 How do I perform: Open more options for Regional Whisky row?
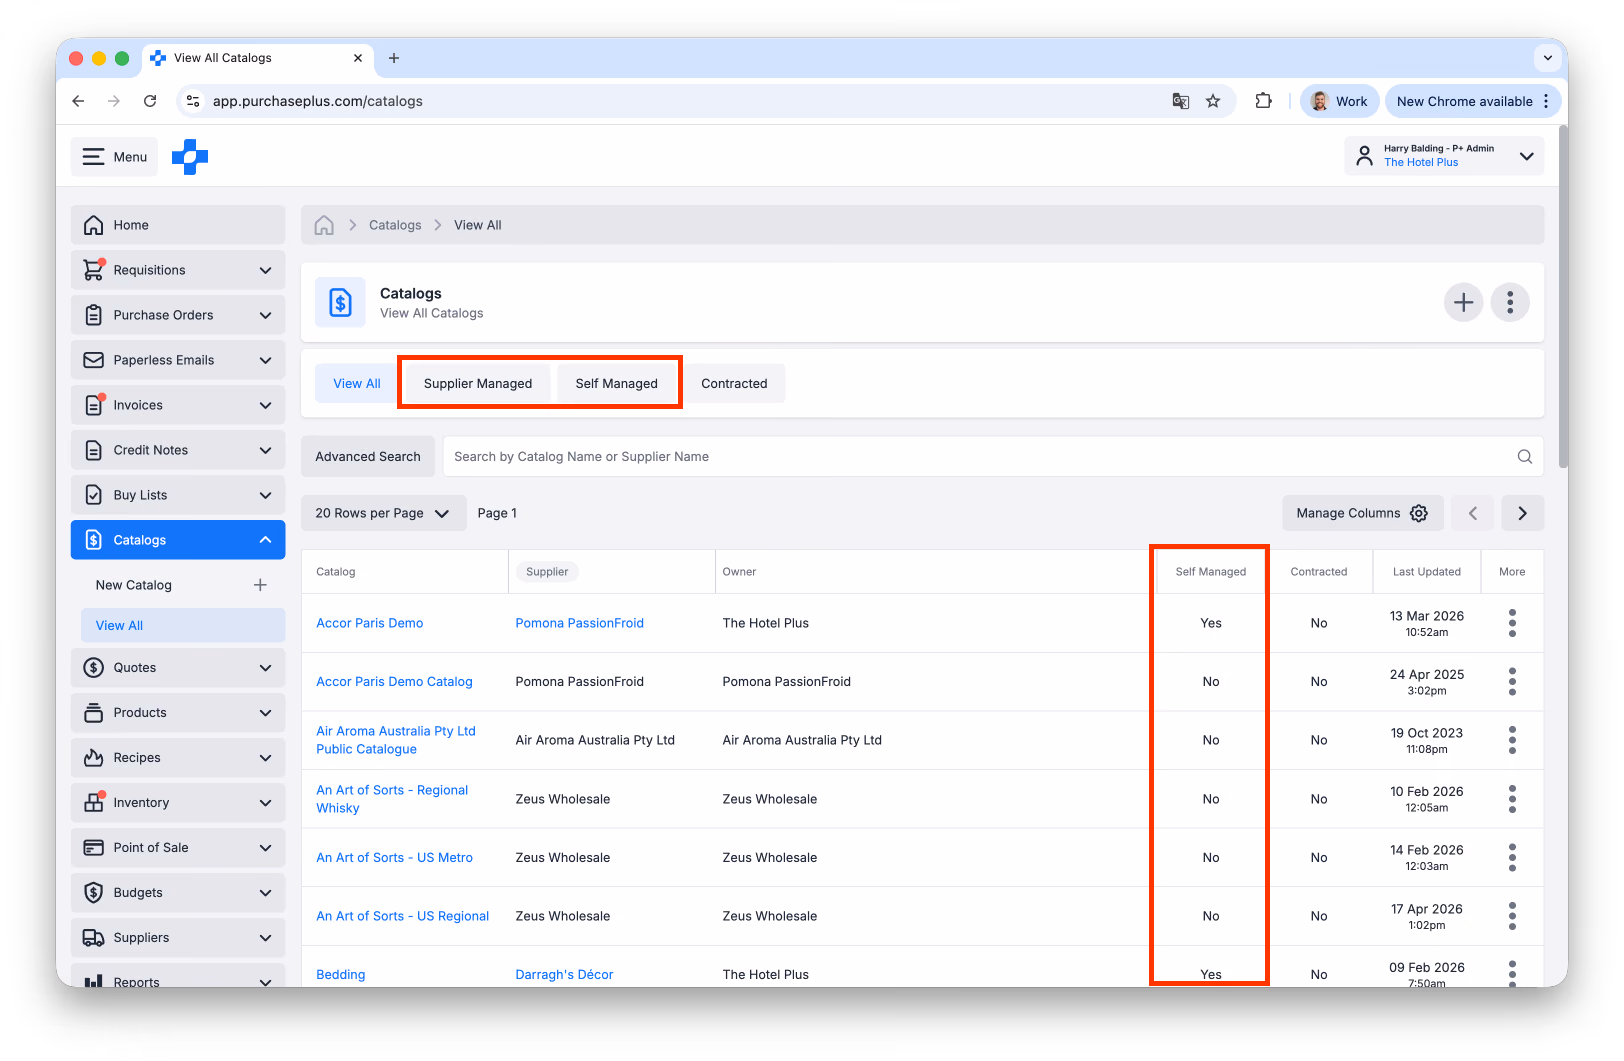[x=1512, y=799]
